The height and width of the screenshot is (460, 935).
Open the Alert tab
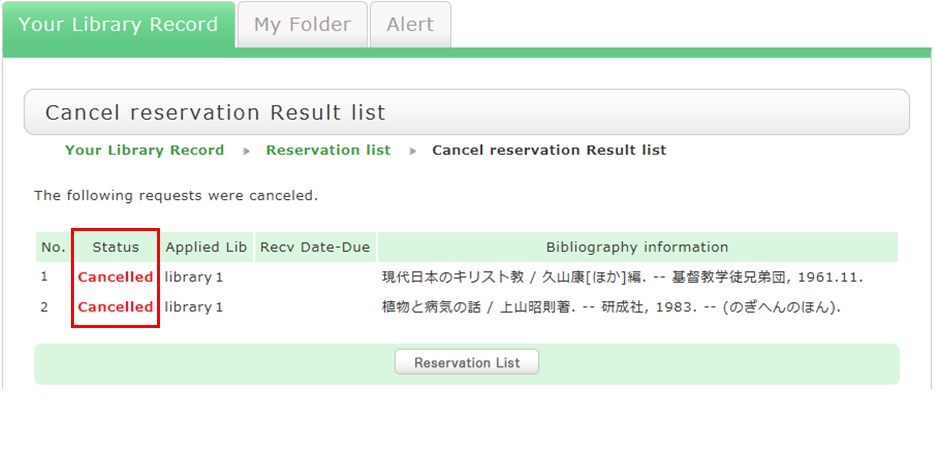tap(410, 24)
